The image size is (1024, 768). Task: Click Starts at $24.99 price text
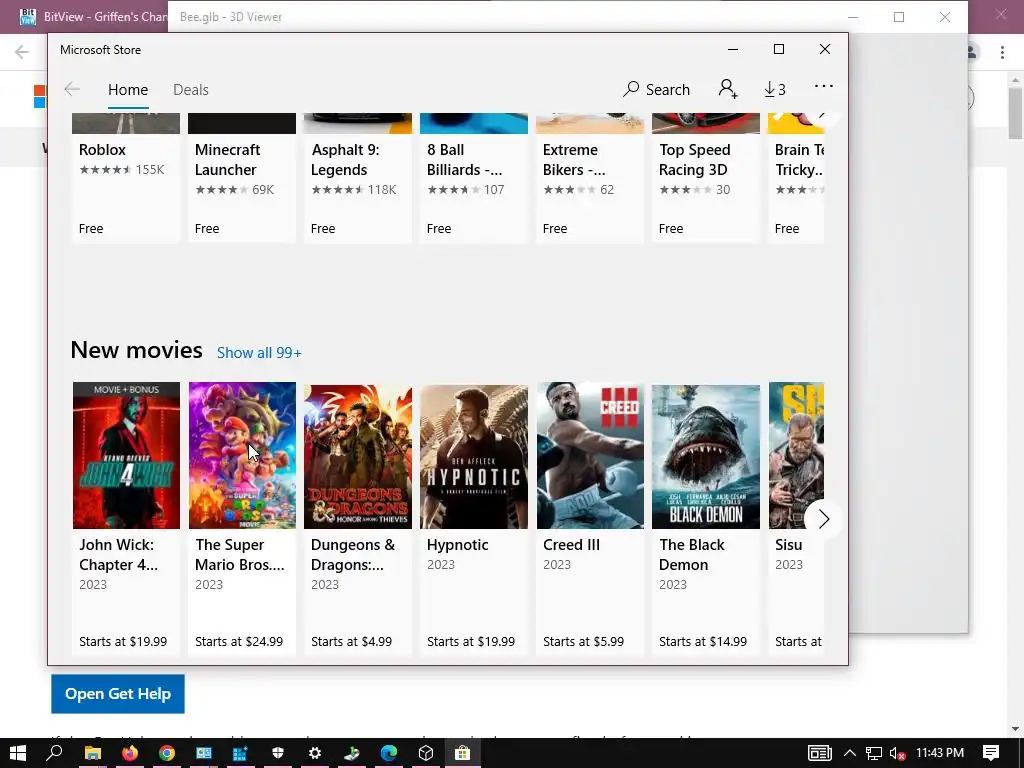239,642
